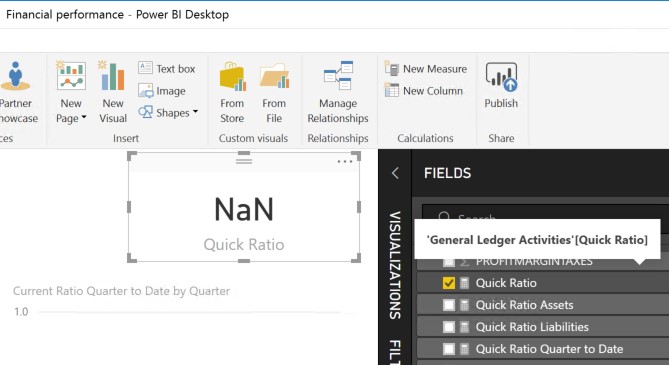Create a New Column
This screenshot has height=365, width=669.
coord(424,91)
